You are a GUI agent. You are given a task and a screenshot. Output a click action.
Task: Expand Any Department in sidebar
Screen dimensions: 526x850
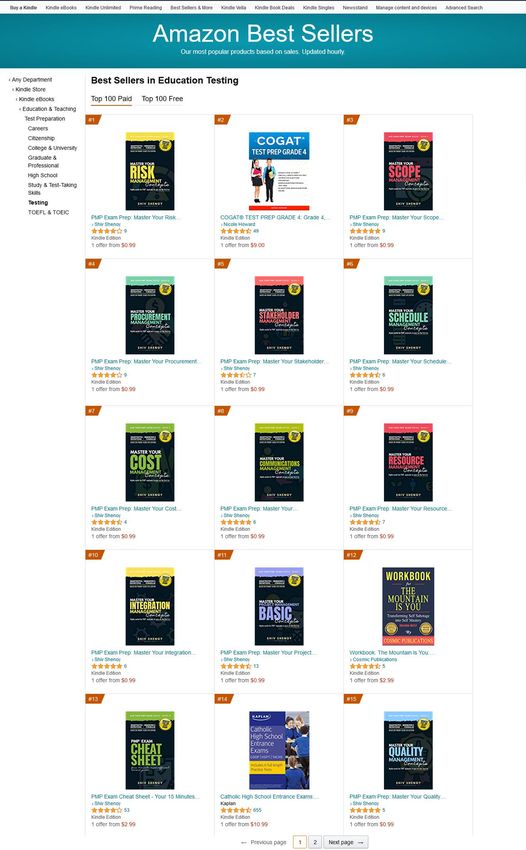32,80
